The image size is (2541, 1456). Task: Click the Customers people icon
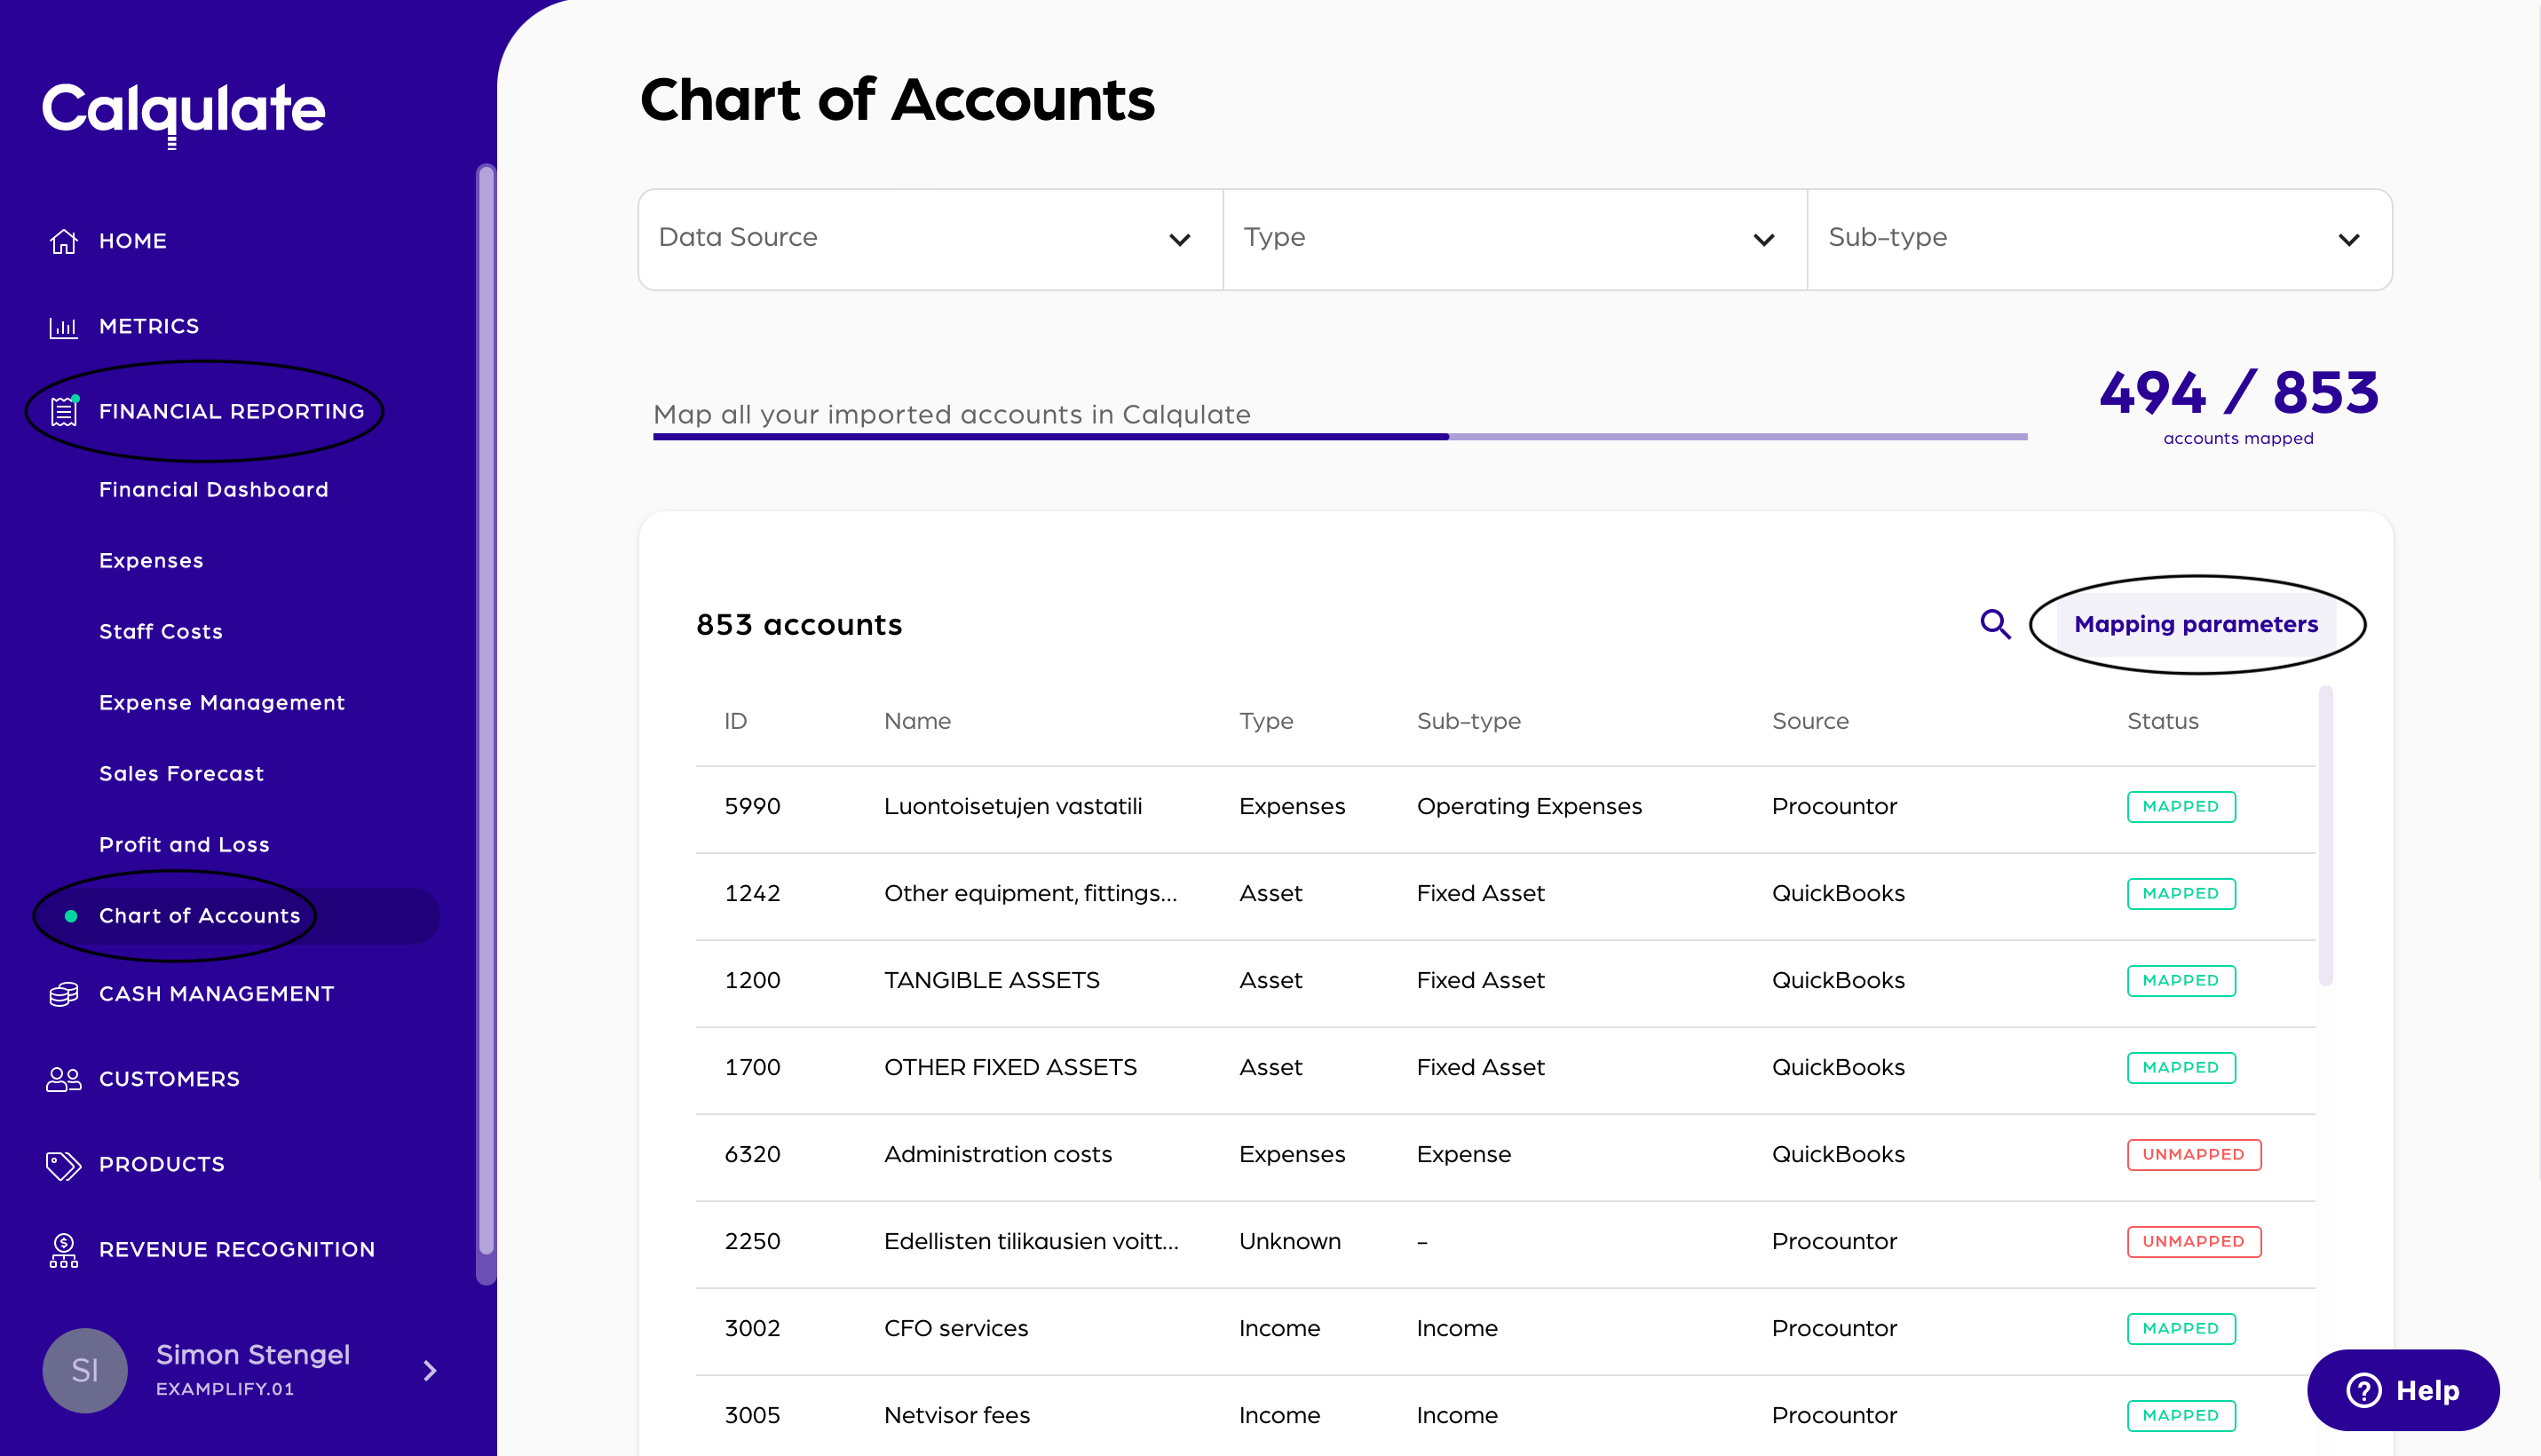coord(64,1079)
